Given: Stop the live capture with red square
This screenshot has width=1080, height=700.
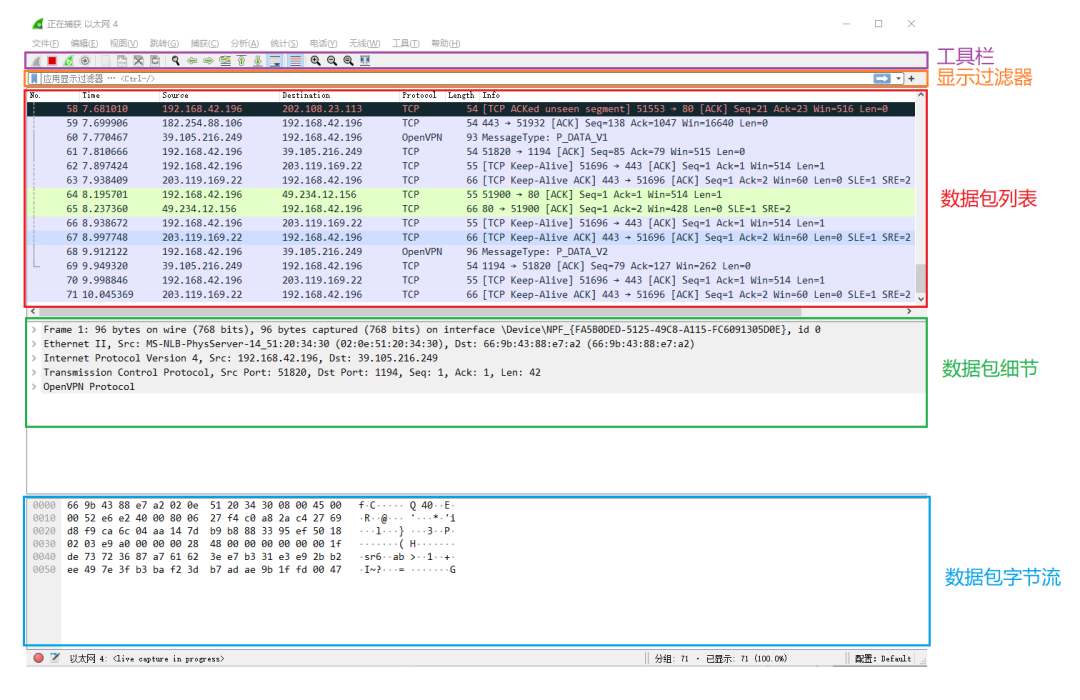Looking at the screenshot, I should point(52,61).
